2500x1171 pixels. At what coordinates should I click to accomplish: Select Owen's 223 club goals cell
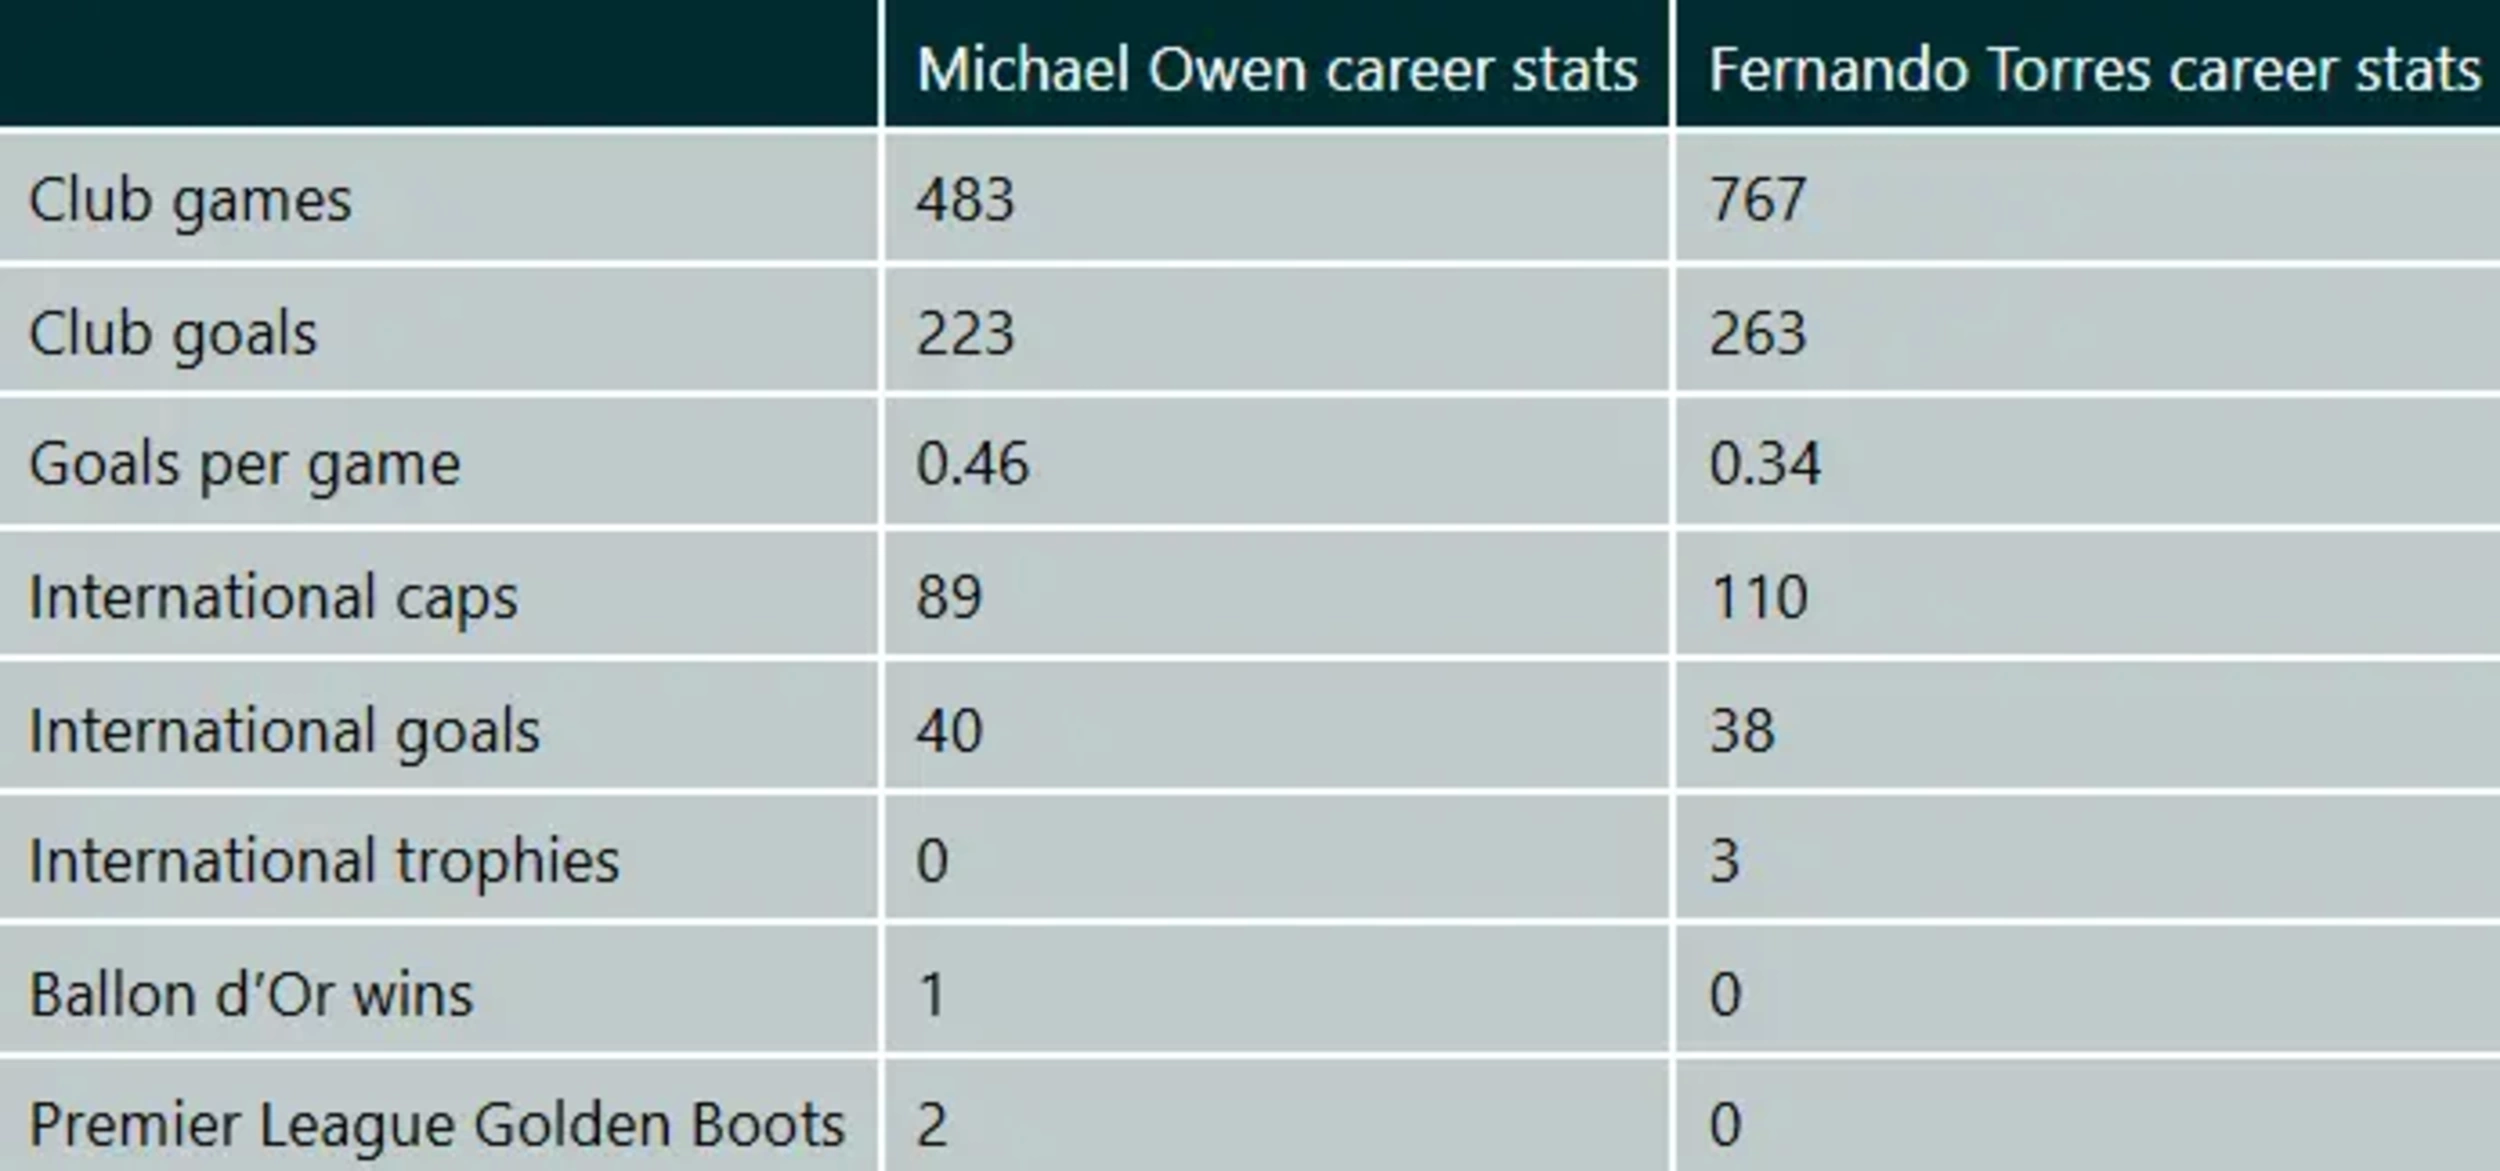point(965,333)
